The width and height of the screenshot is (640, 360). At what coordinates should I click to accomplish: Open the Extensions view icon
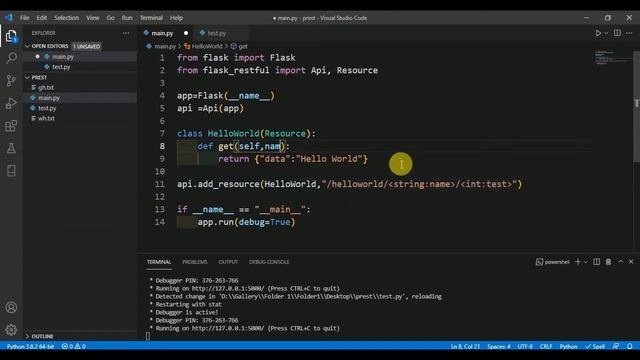(11, 126)
